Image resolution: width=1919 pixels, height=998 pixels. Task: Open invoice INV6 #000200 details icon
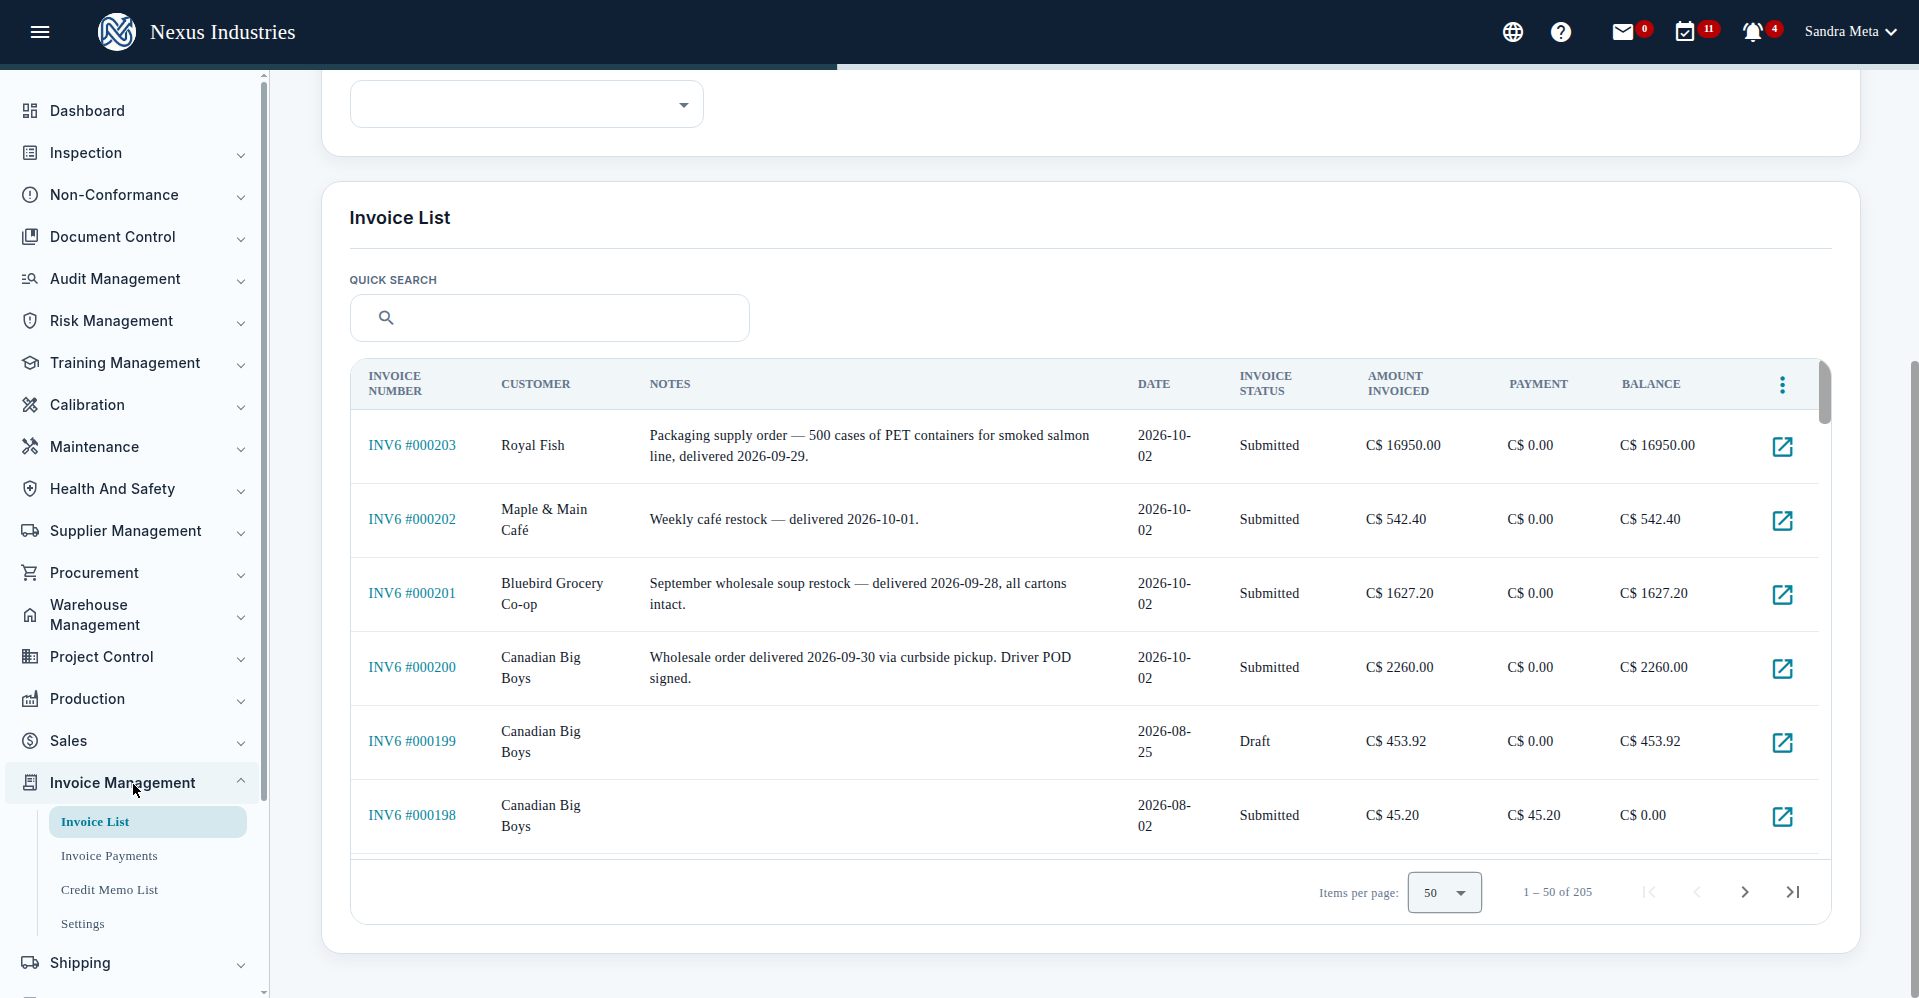(1782, 669)
